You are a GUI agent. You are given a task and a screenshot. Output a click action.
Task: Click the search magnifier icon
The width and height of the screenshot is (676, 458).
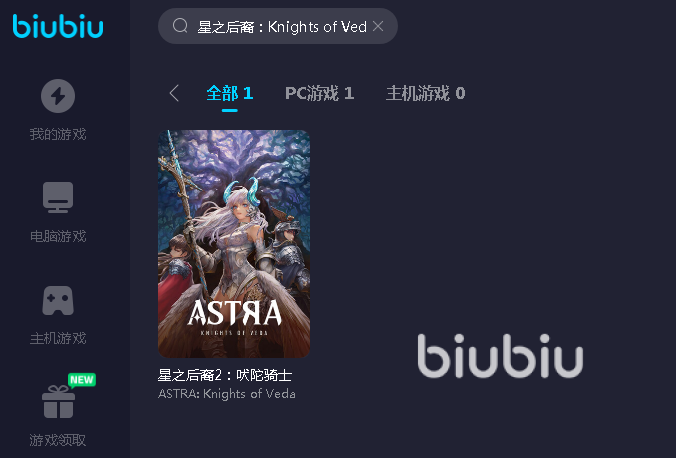(x=180, y=26)
